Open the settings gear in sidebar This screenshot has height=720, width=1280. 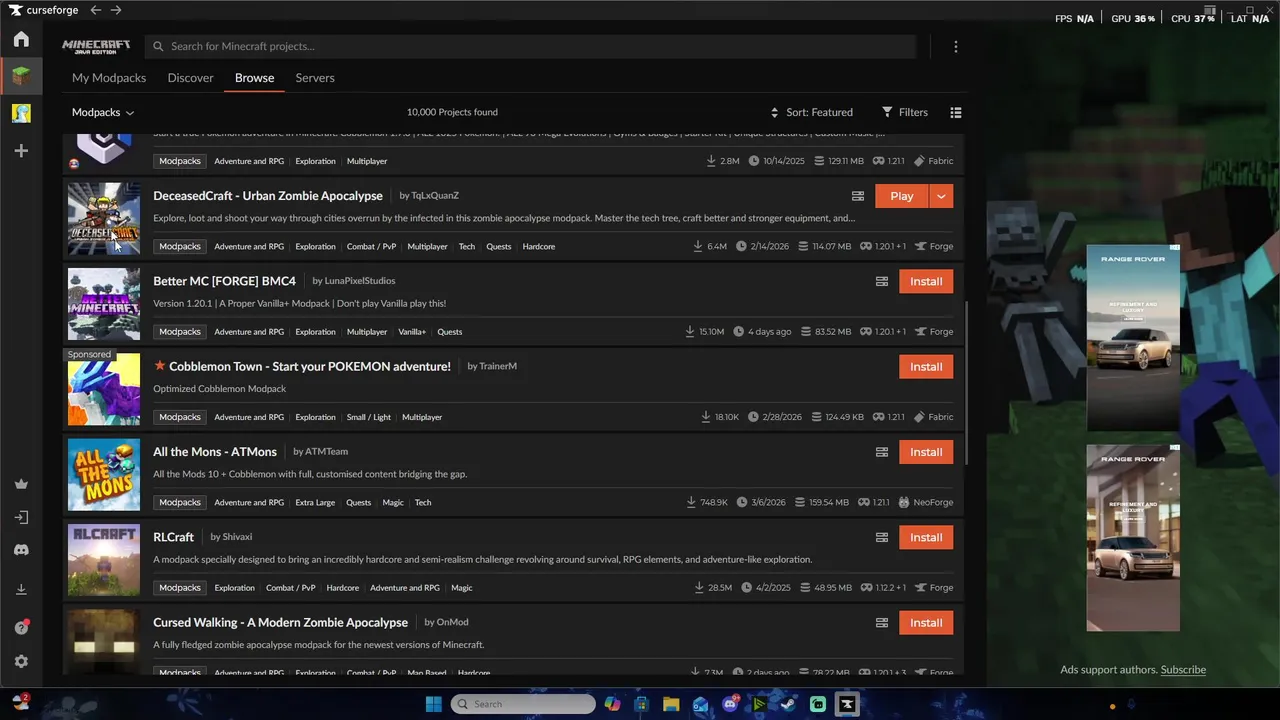point(21,662)
